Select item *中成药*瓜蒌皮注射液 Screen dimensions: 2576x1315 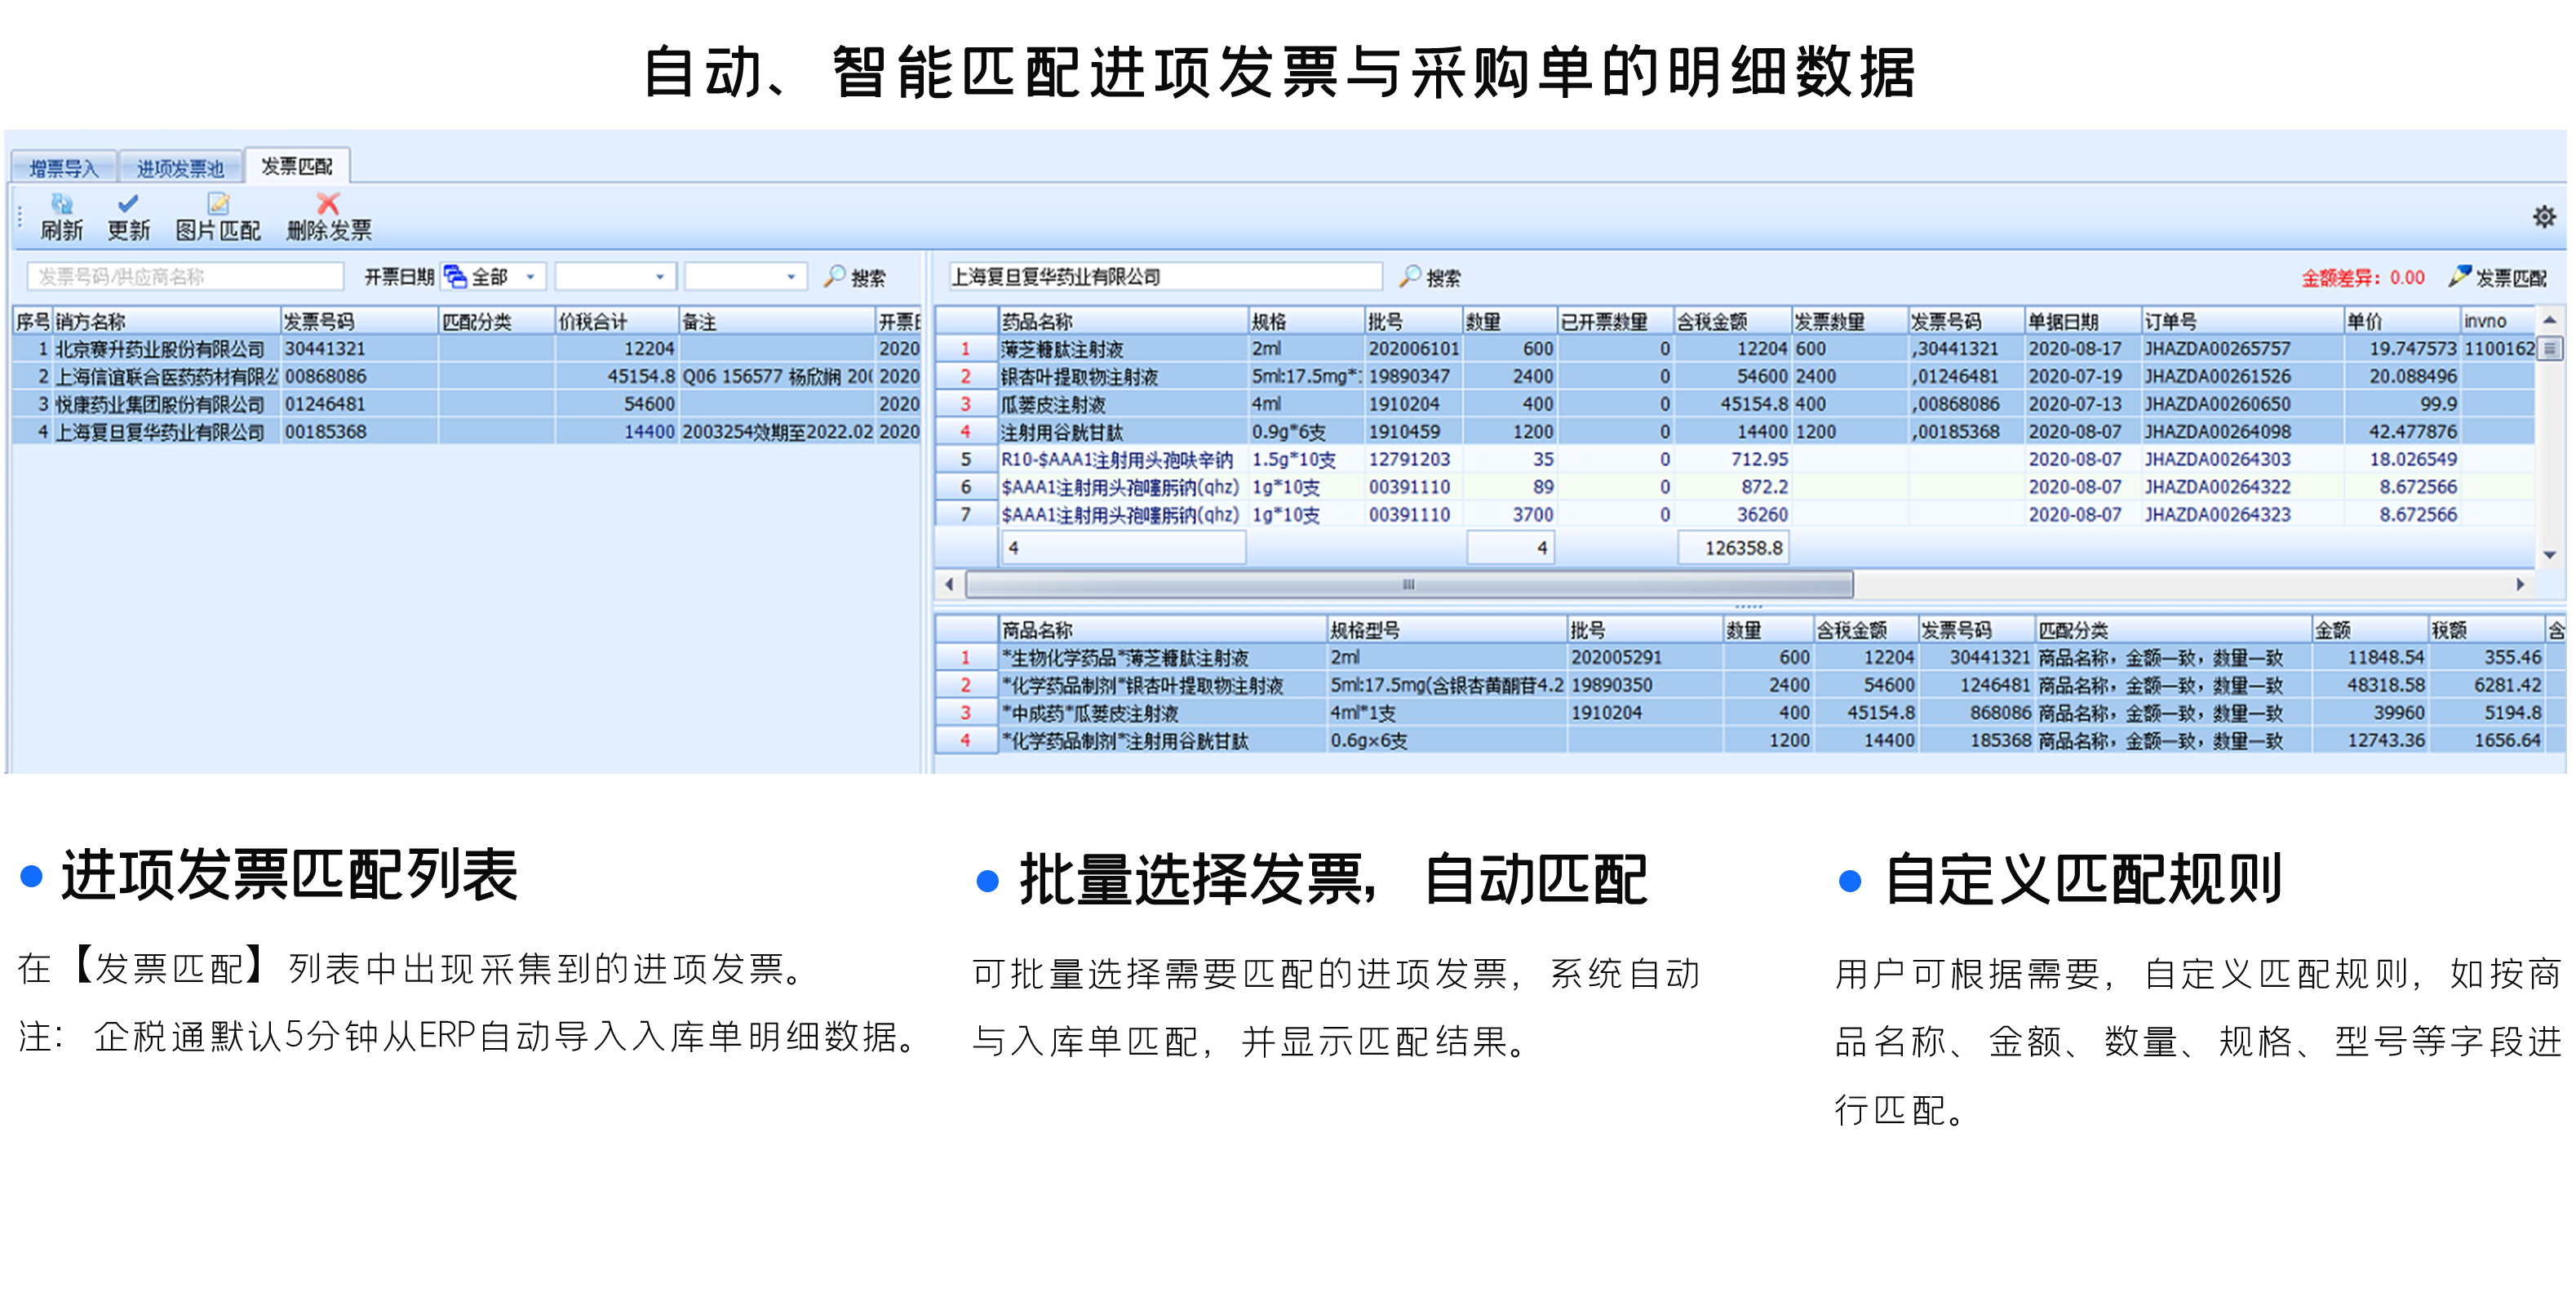click(x=1750, y=713)
